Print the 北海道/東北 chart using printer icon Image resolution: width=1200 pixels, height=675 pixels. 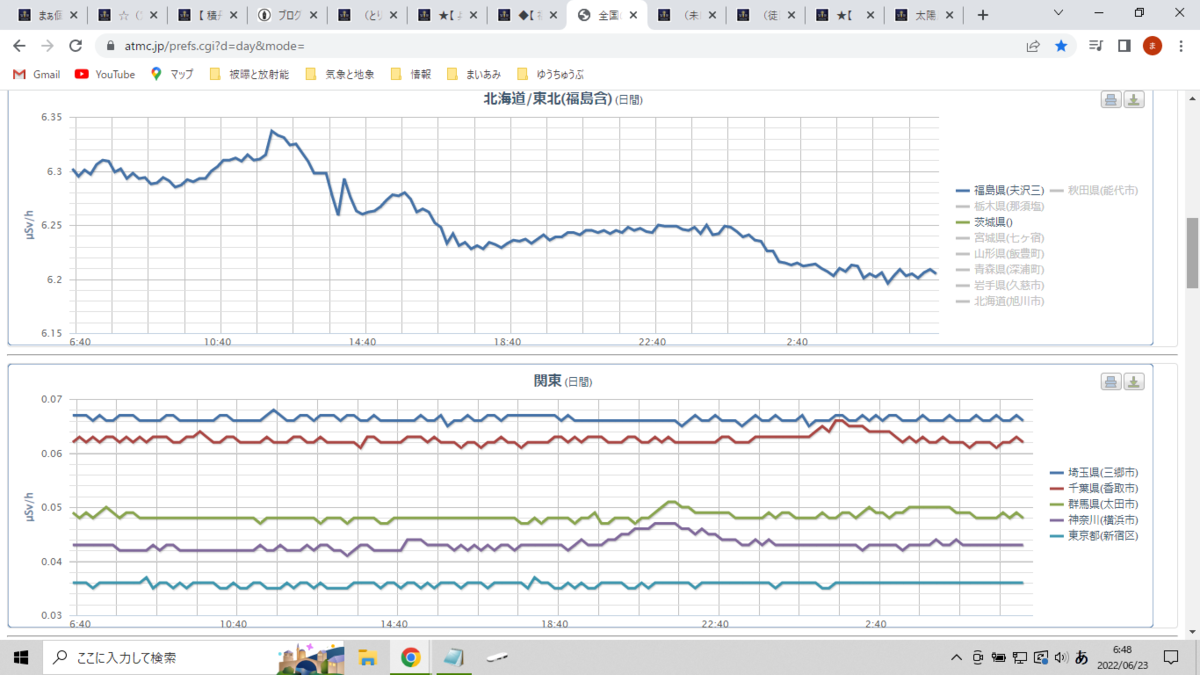(1111, 99)
